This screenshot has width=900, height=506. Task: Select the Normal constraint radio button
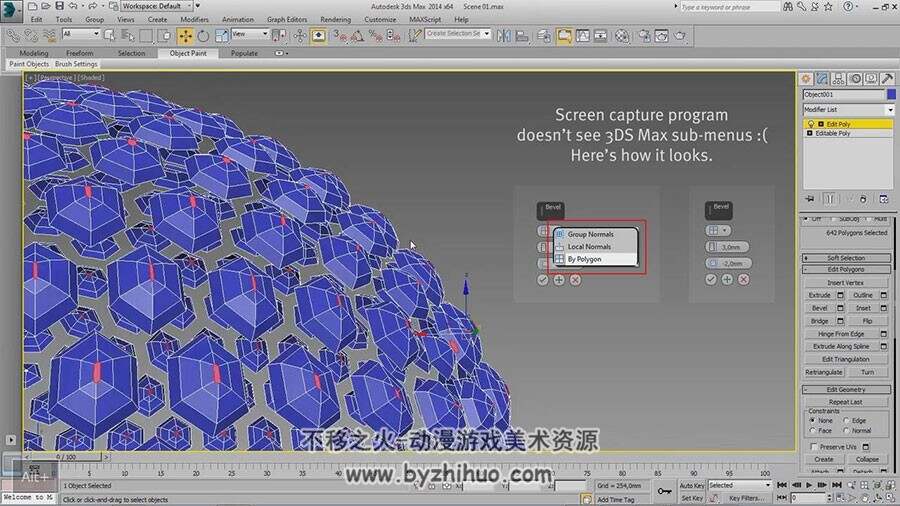846,430
